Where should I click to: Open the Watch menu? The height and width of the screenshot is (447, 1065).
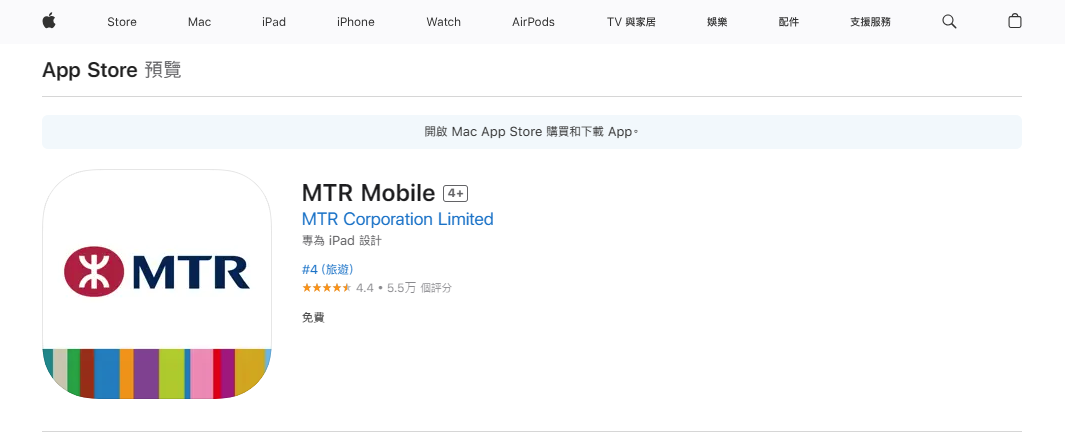[x=443, y=22]
